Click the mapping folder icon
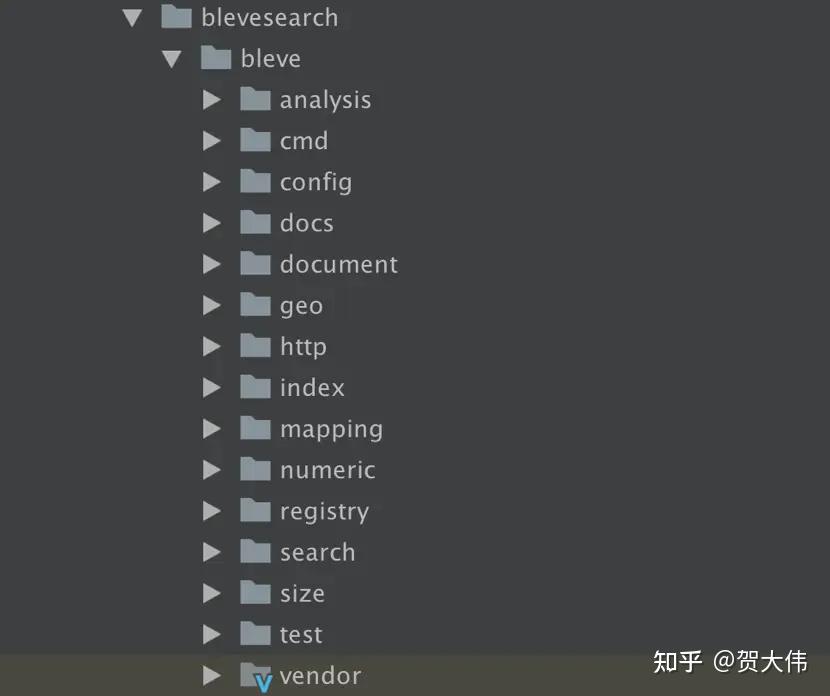The image size is (830, 696). [256, 428]
